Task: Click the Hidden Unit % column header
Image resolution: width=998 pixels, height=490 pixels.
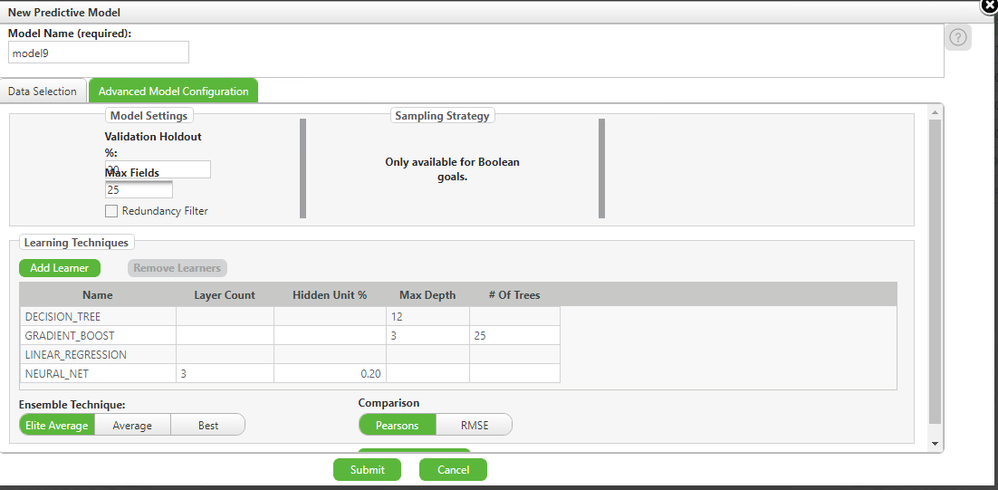Action: [x=330, y=295]
